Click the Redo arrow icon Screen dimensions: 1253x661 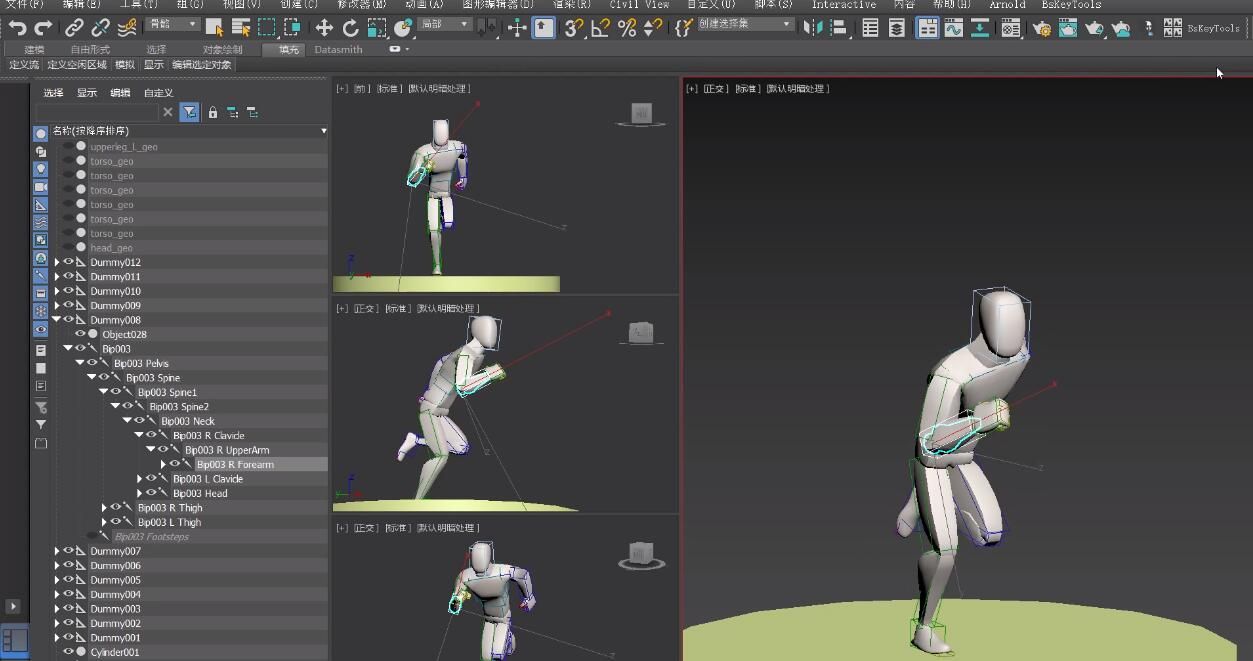coord(43,28)
